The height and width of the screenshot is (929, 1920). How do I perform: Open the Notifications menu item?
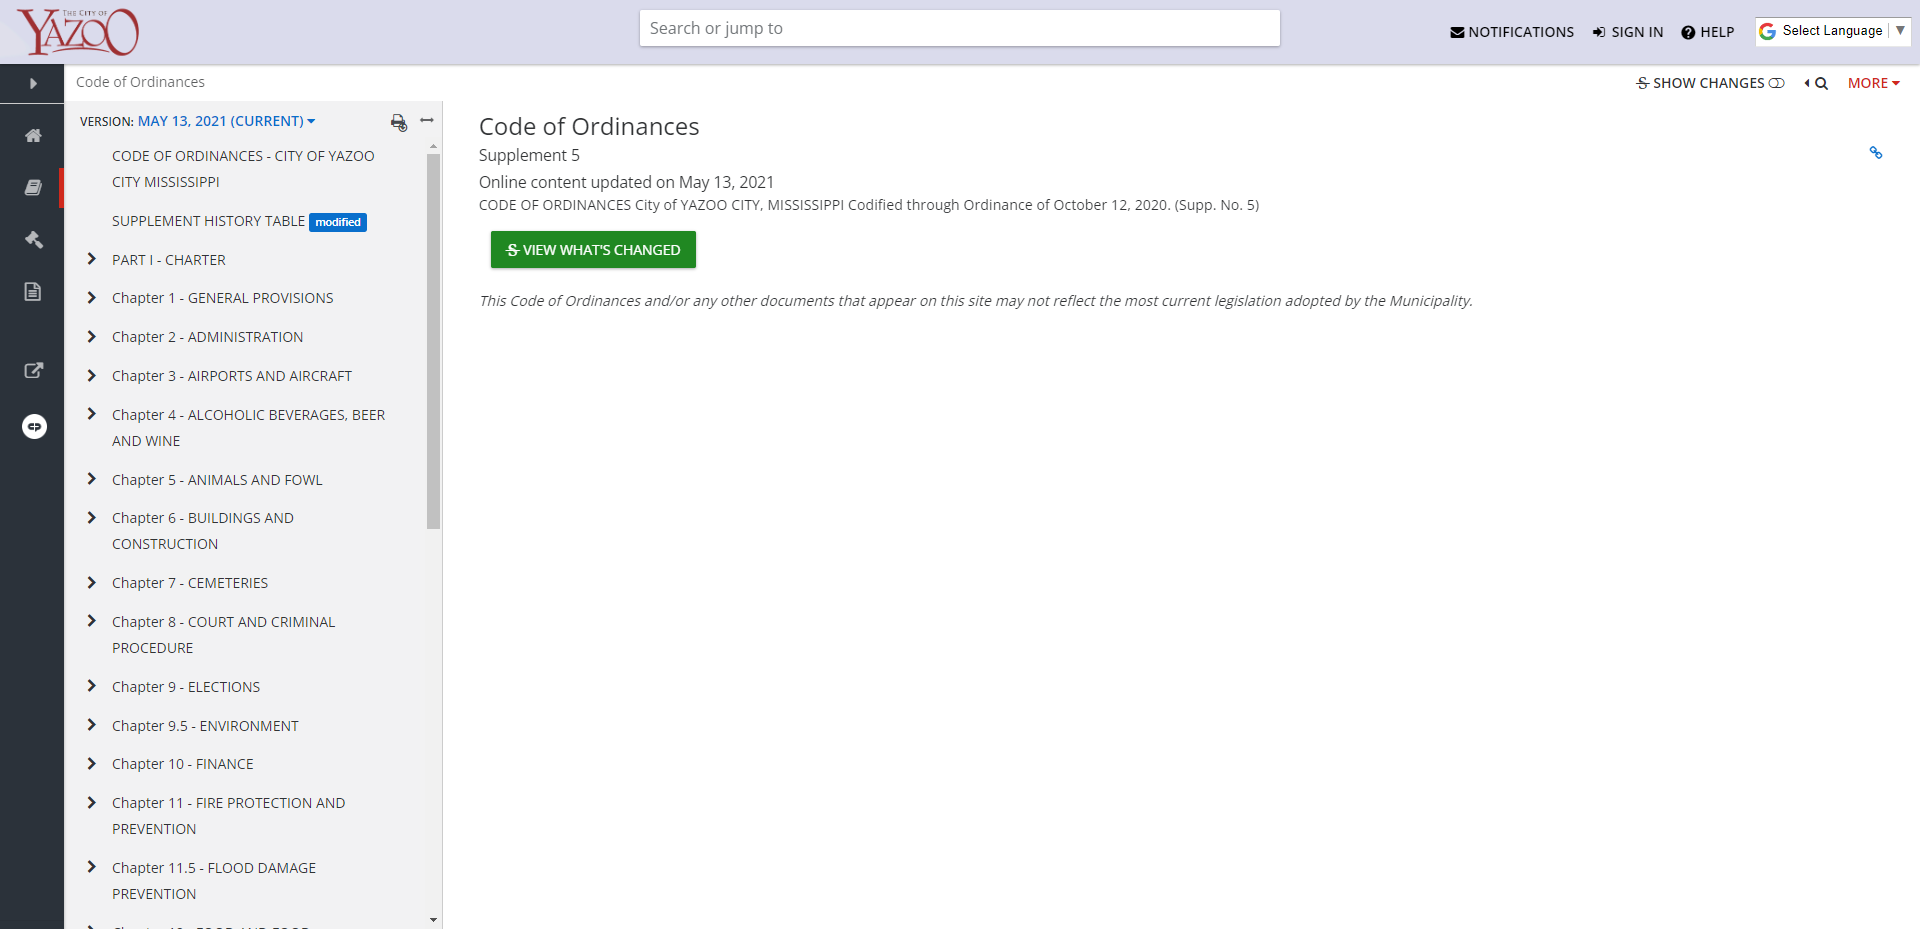pyautogui.click(x=1511, y=32)
